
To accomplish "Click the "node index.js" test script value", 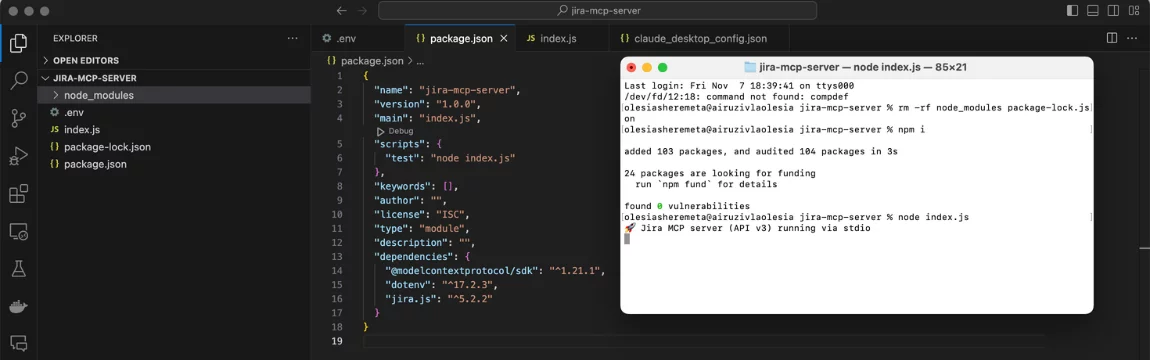I will [x=473, y=158].
